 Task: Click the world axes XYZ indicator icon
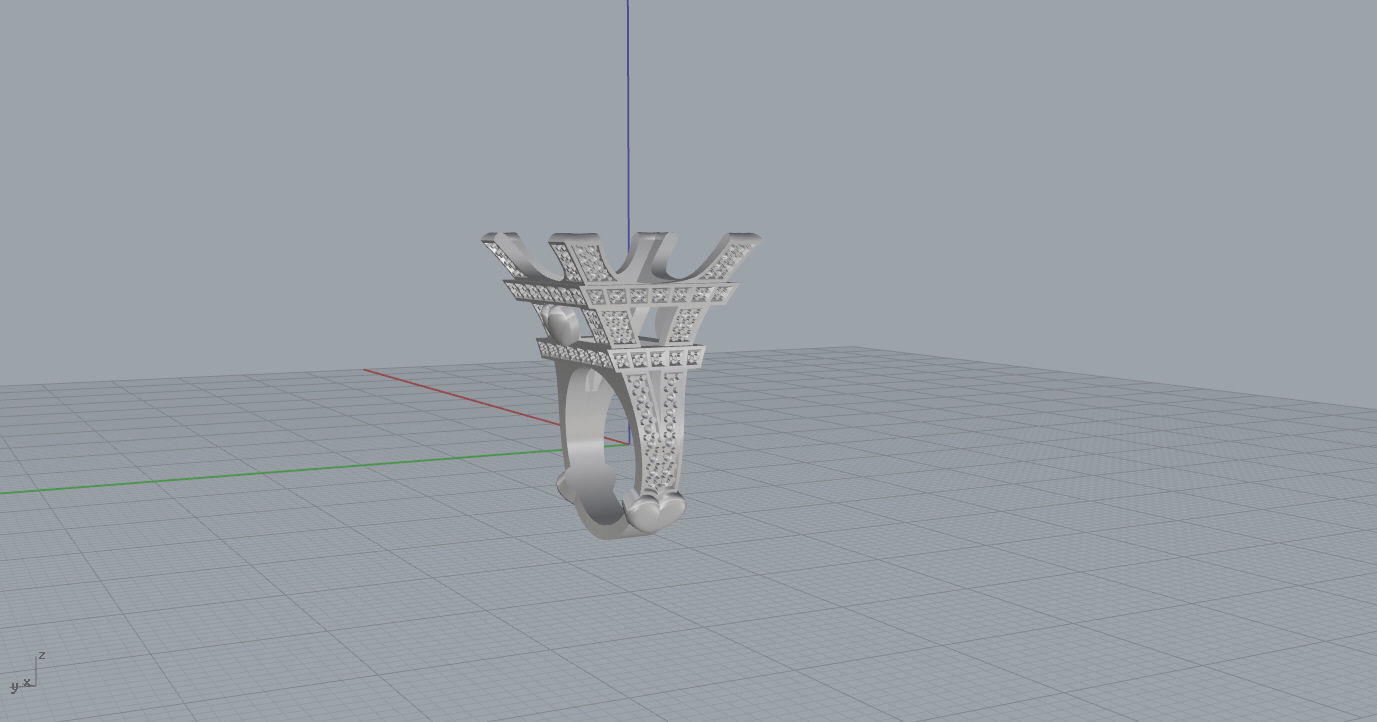[x=28, y=671]
